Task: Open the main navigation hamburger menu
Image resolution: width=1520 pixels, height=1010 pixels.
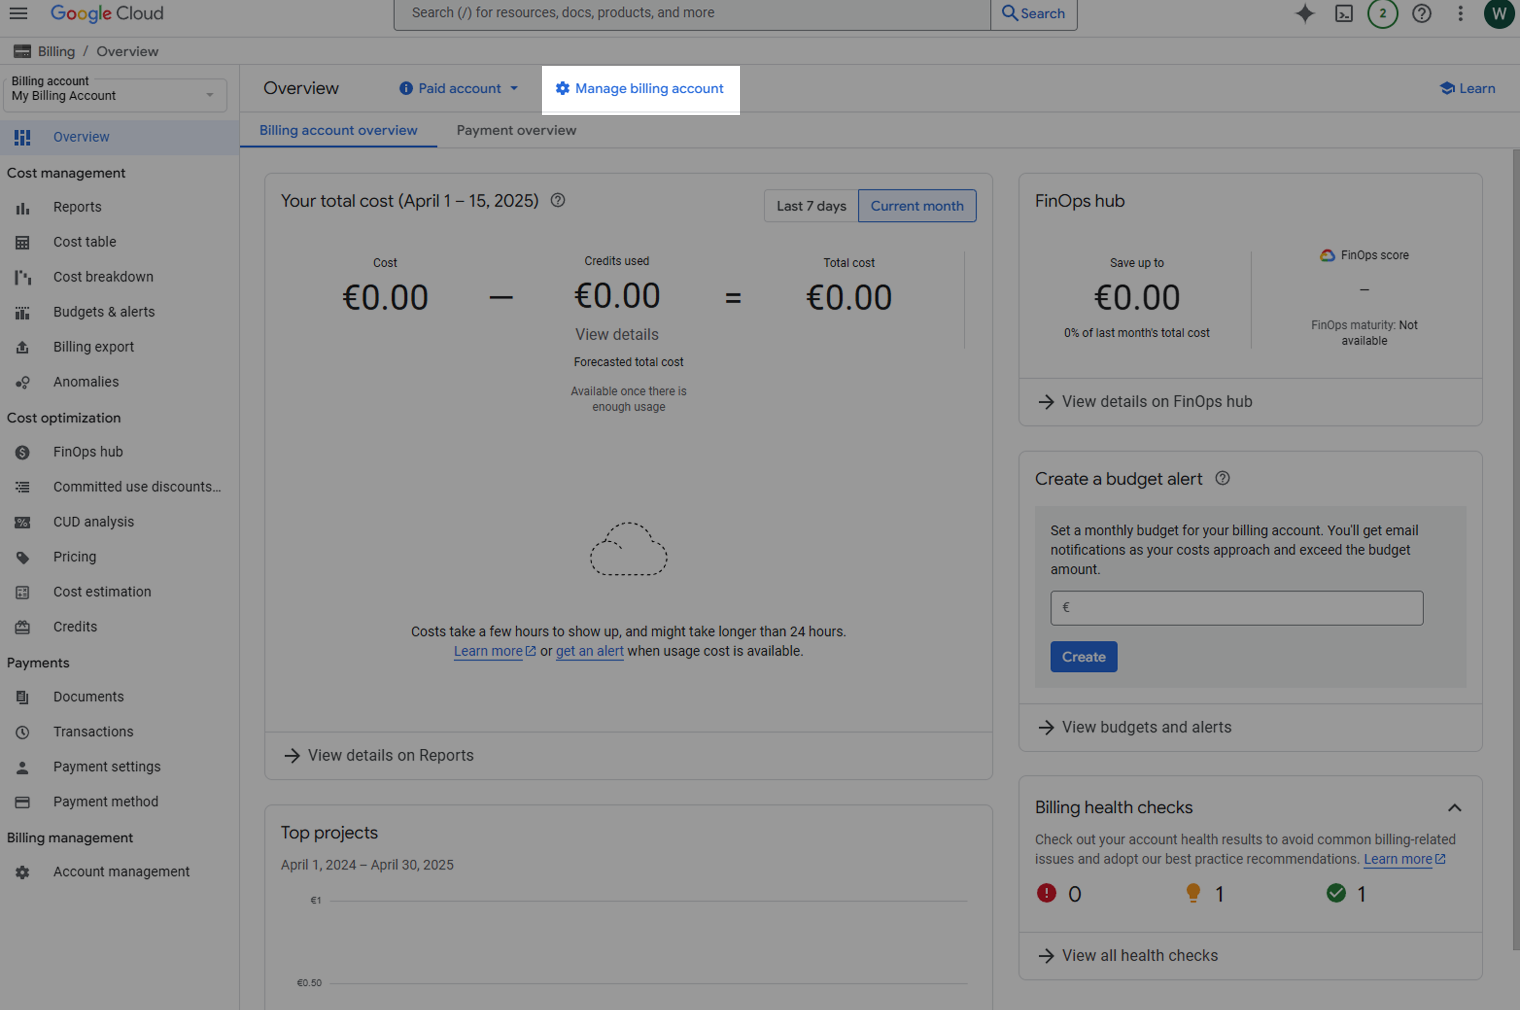Action: coord(18,13)
